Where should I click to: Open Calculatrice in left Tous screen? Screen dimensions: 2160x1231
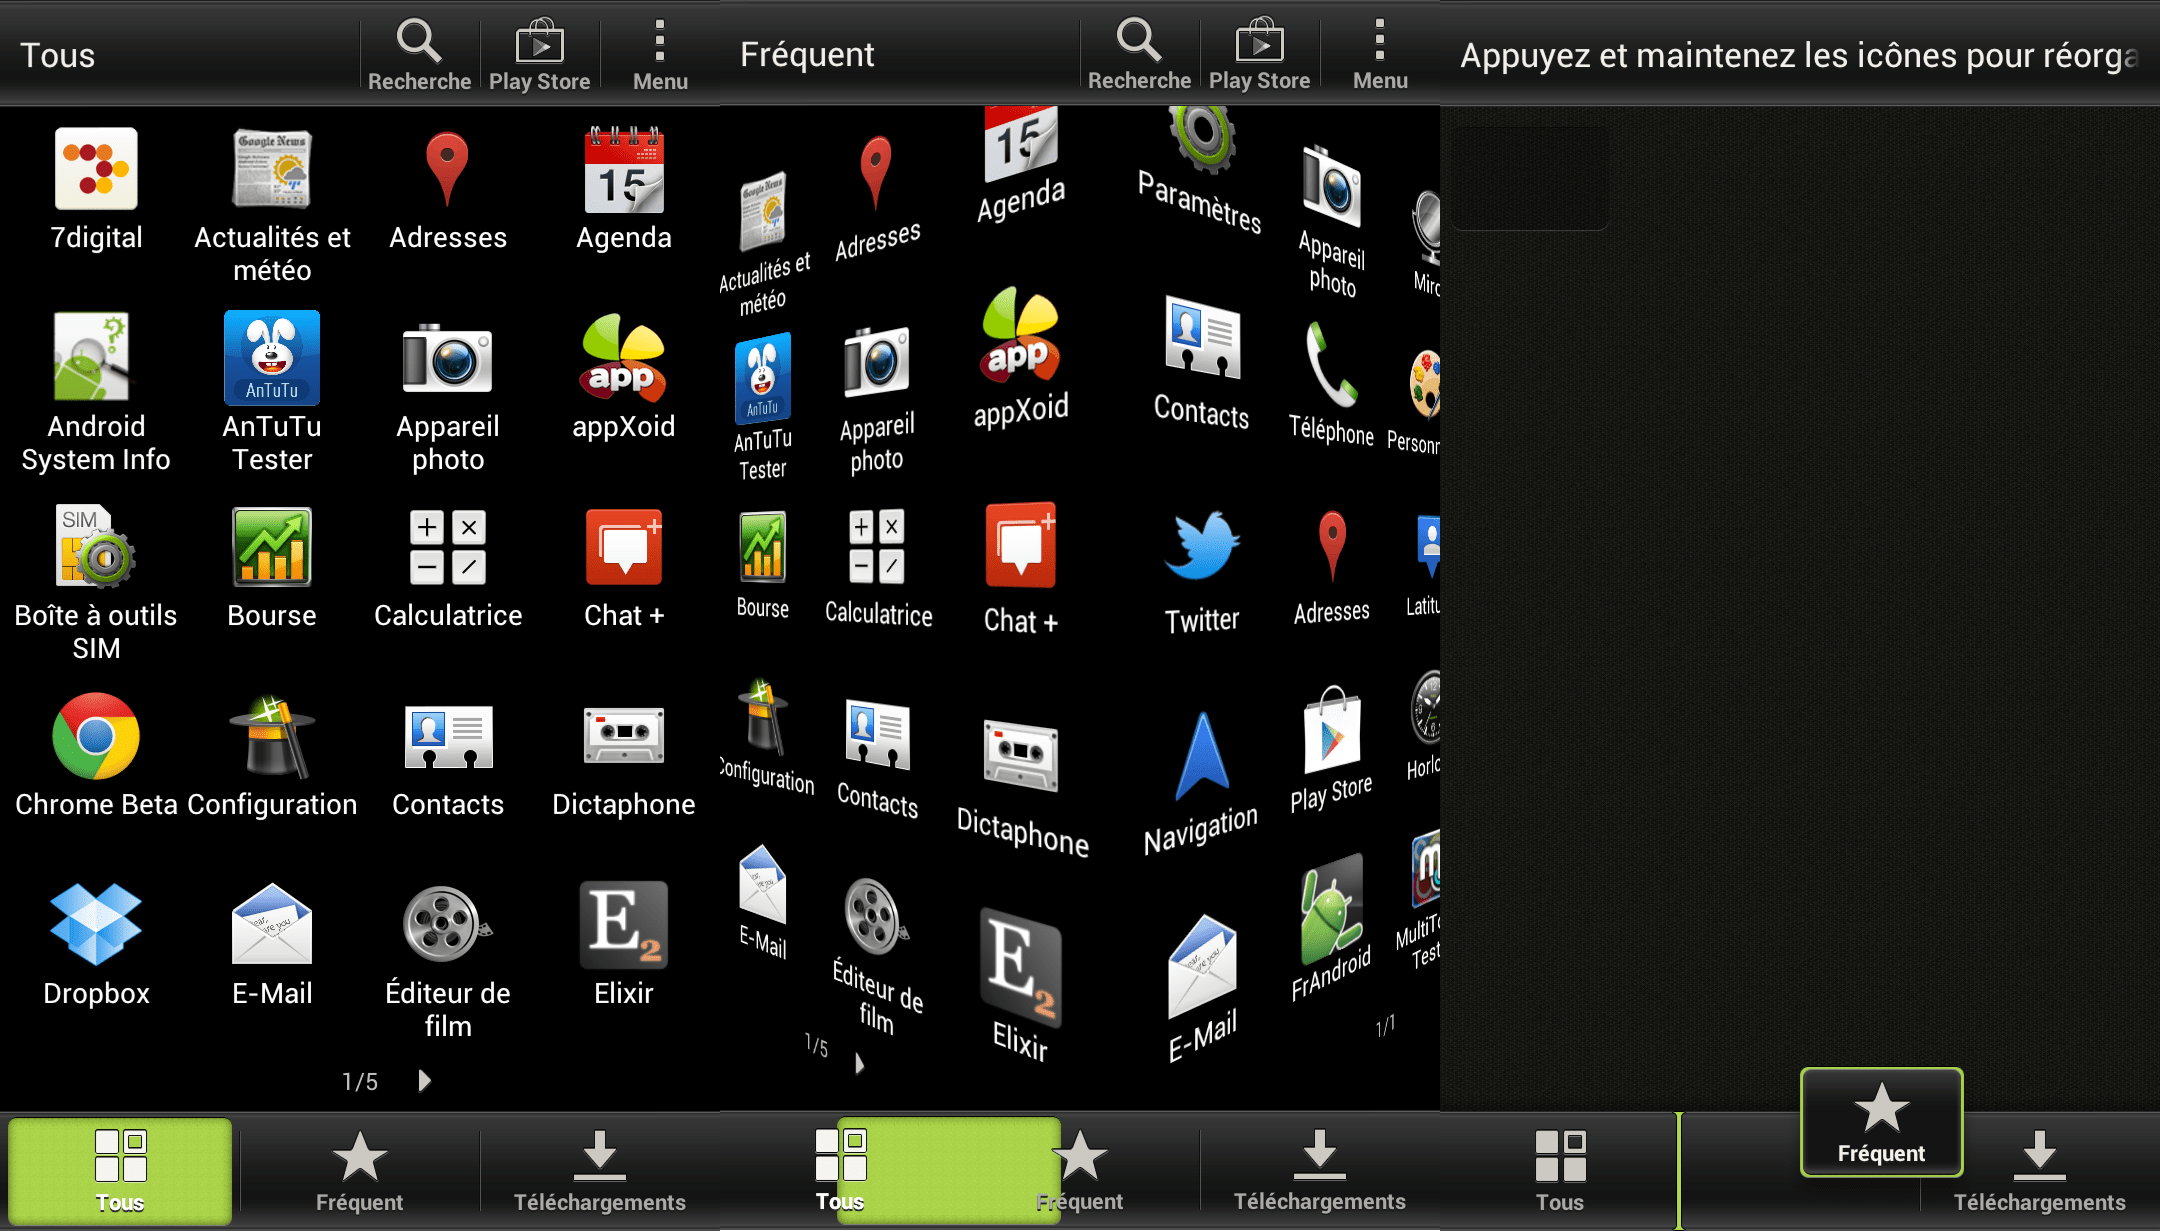(x=448, y=568)
